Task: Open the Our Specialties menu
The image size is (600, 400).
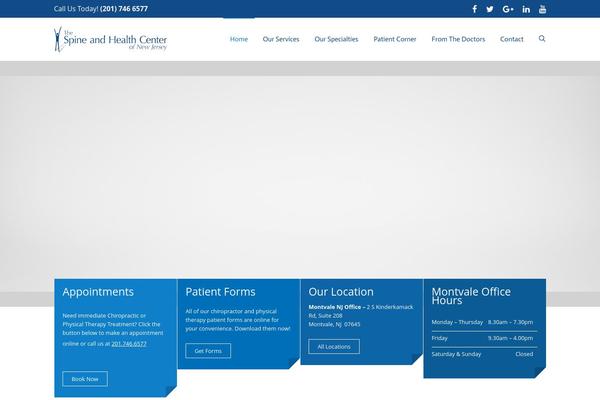Action: tap(336, 39)
